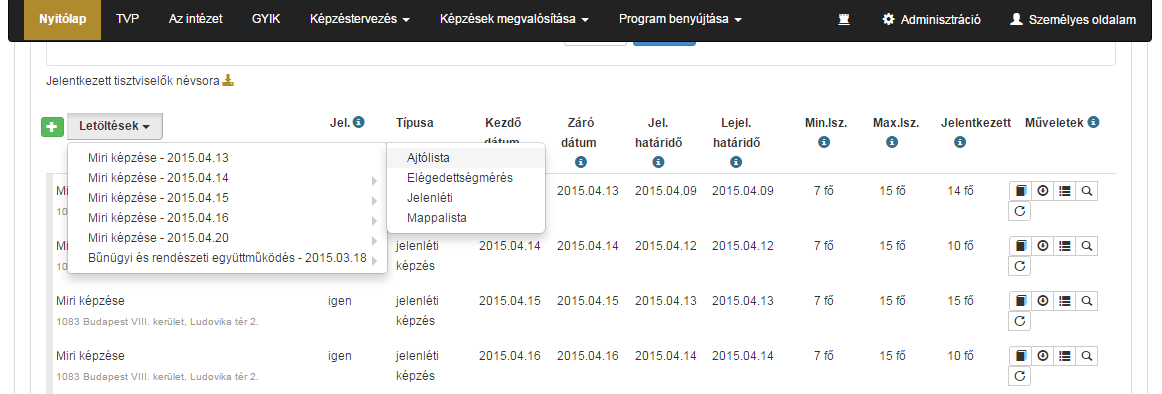Click download icon in row closing 2015.04.14
Viewport: 1162px width, 394px height.
[x=1042, y=246]
